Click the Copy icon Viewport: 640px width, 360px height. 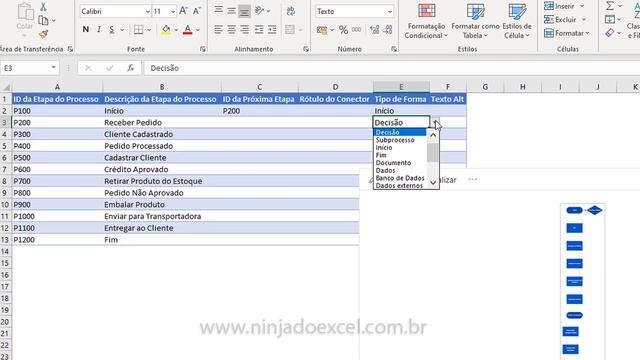43,20
